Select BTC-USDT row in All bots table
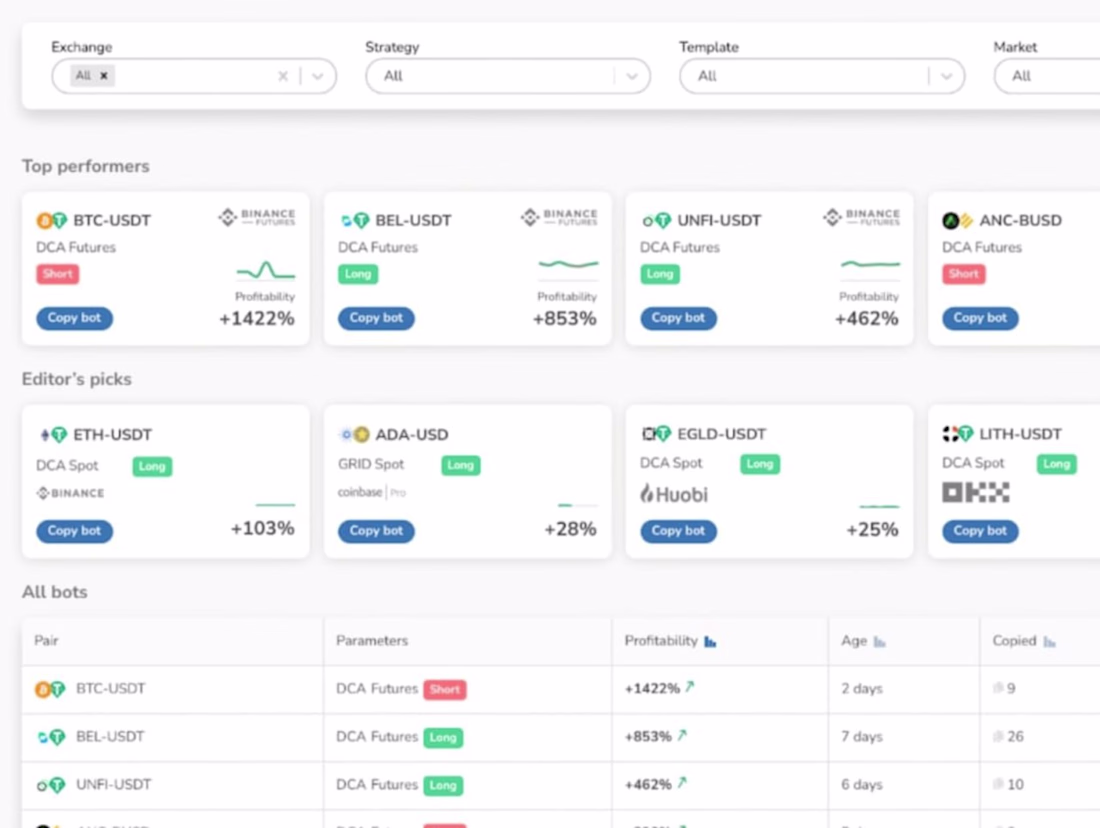The height and width of the screenshot is (828, 1100). (561, 689)
